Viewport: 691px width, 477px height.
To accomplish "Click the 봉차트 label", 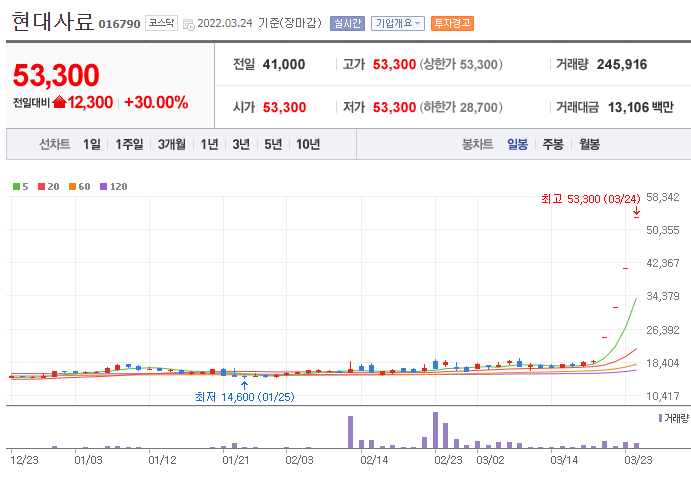I will (477, 144).
